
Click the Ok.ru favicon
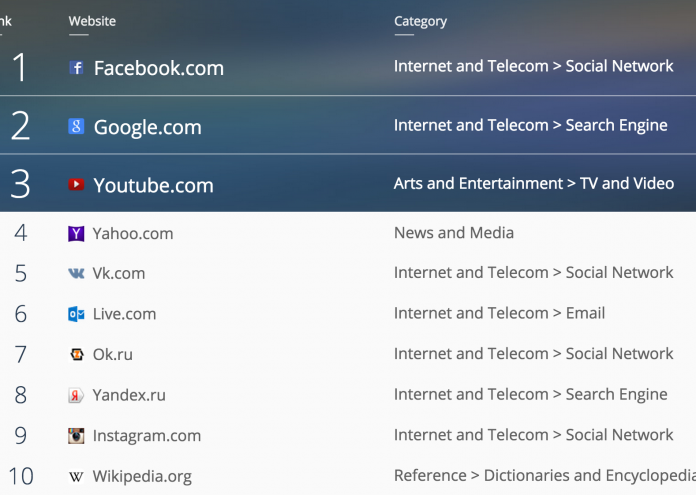point(77,354)
